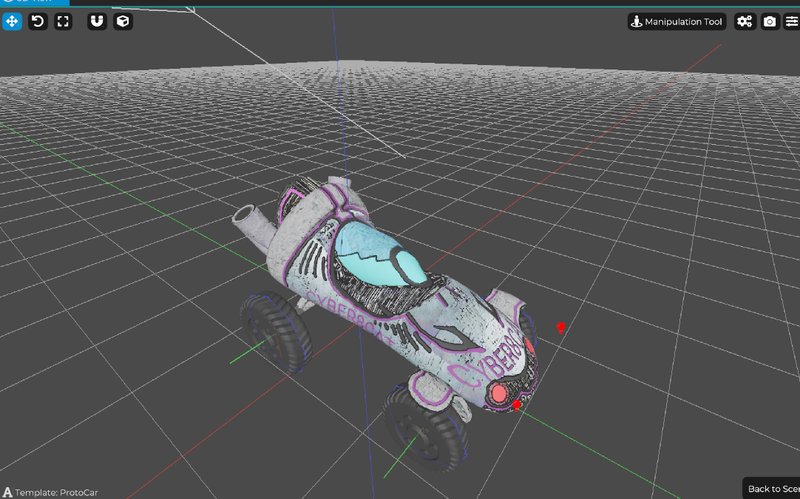
Task: Open the sliders options icon at top right
Action: (x=792, y=21)
